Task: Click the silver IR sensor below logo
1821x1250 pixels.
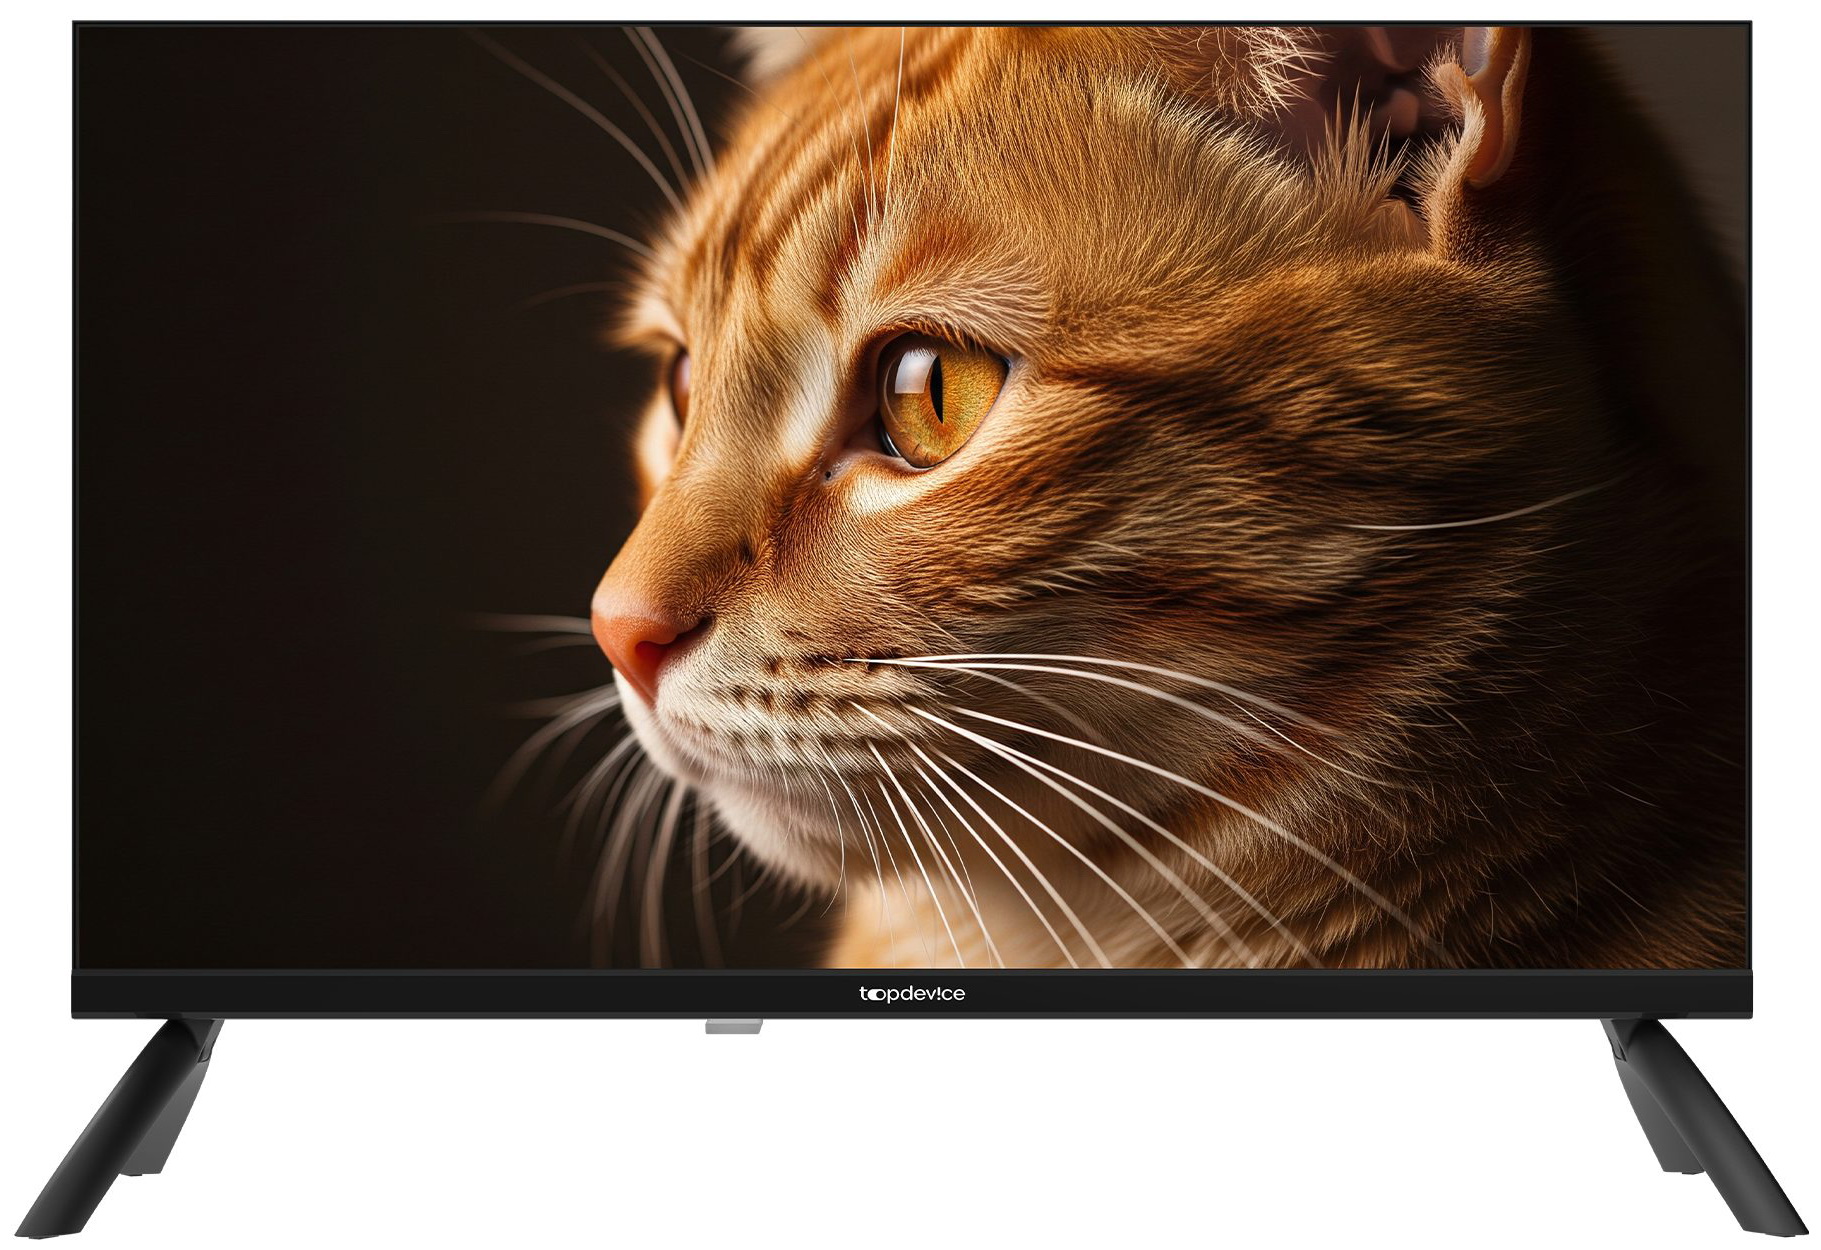Action: pyautogui.click(x=733, y=1026)
